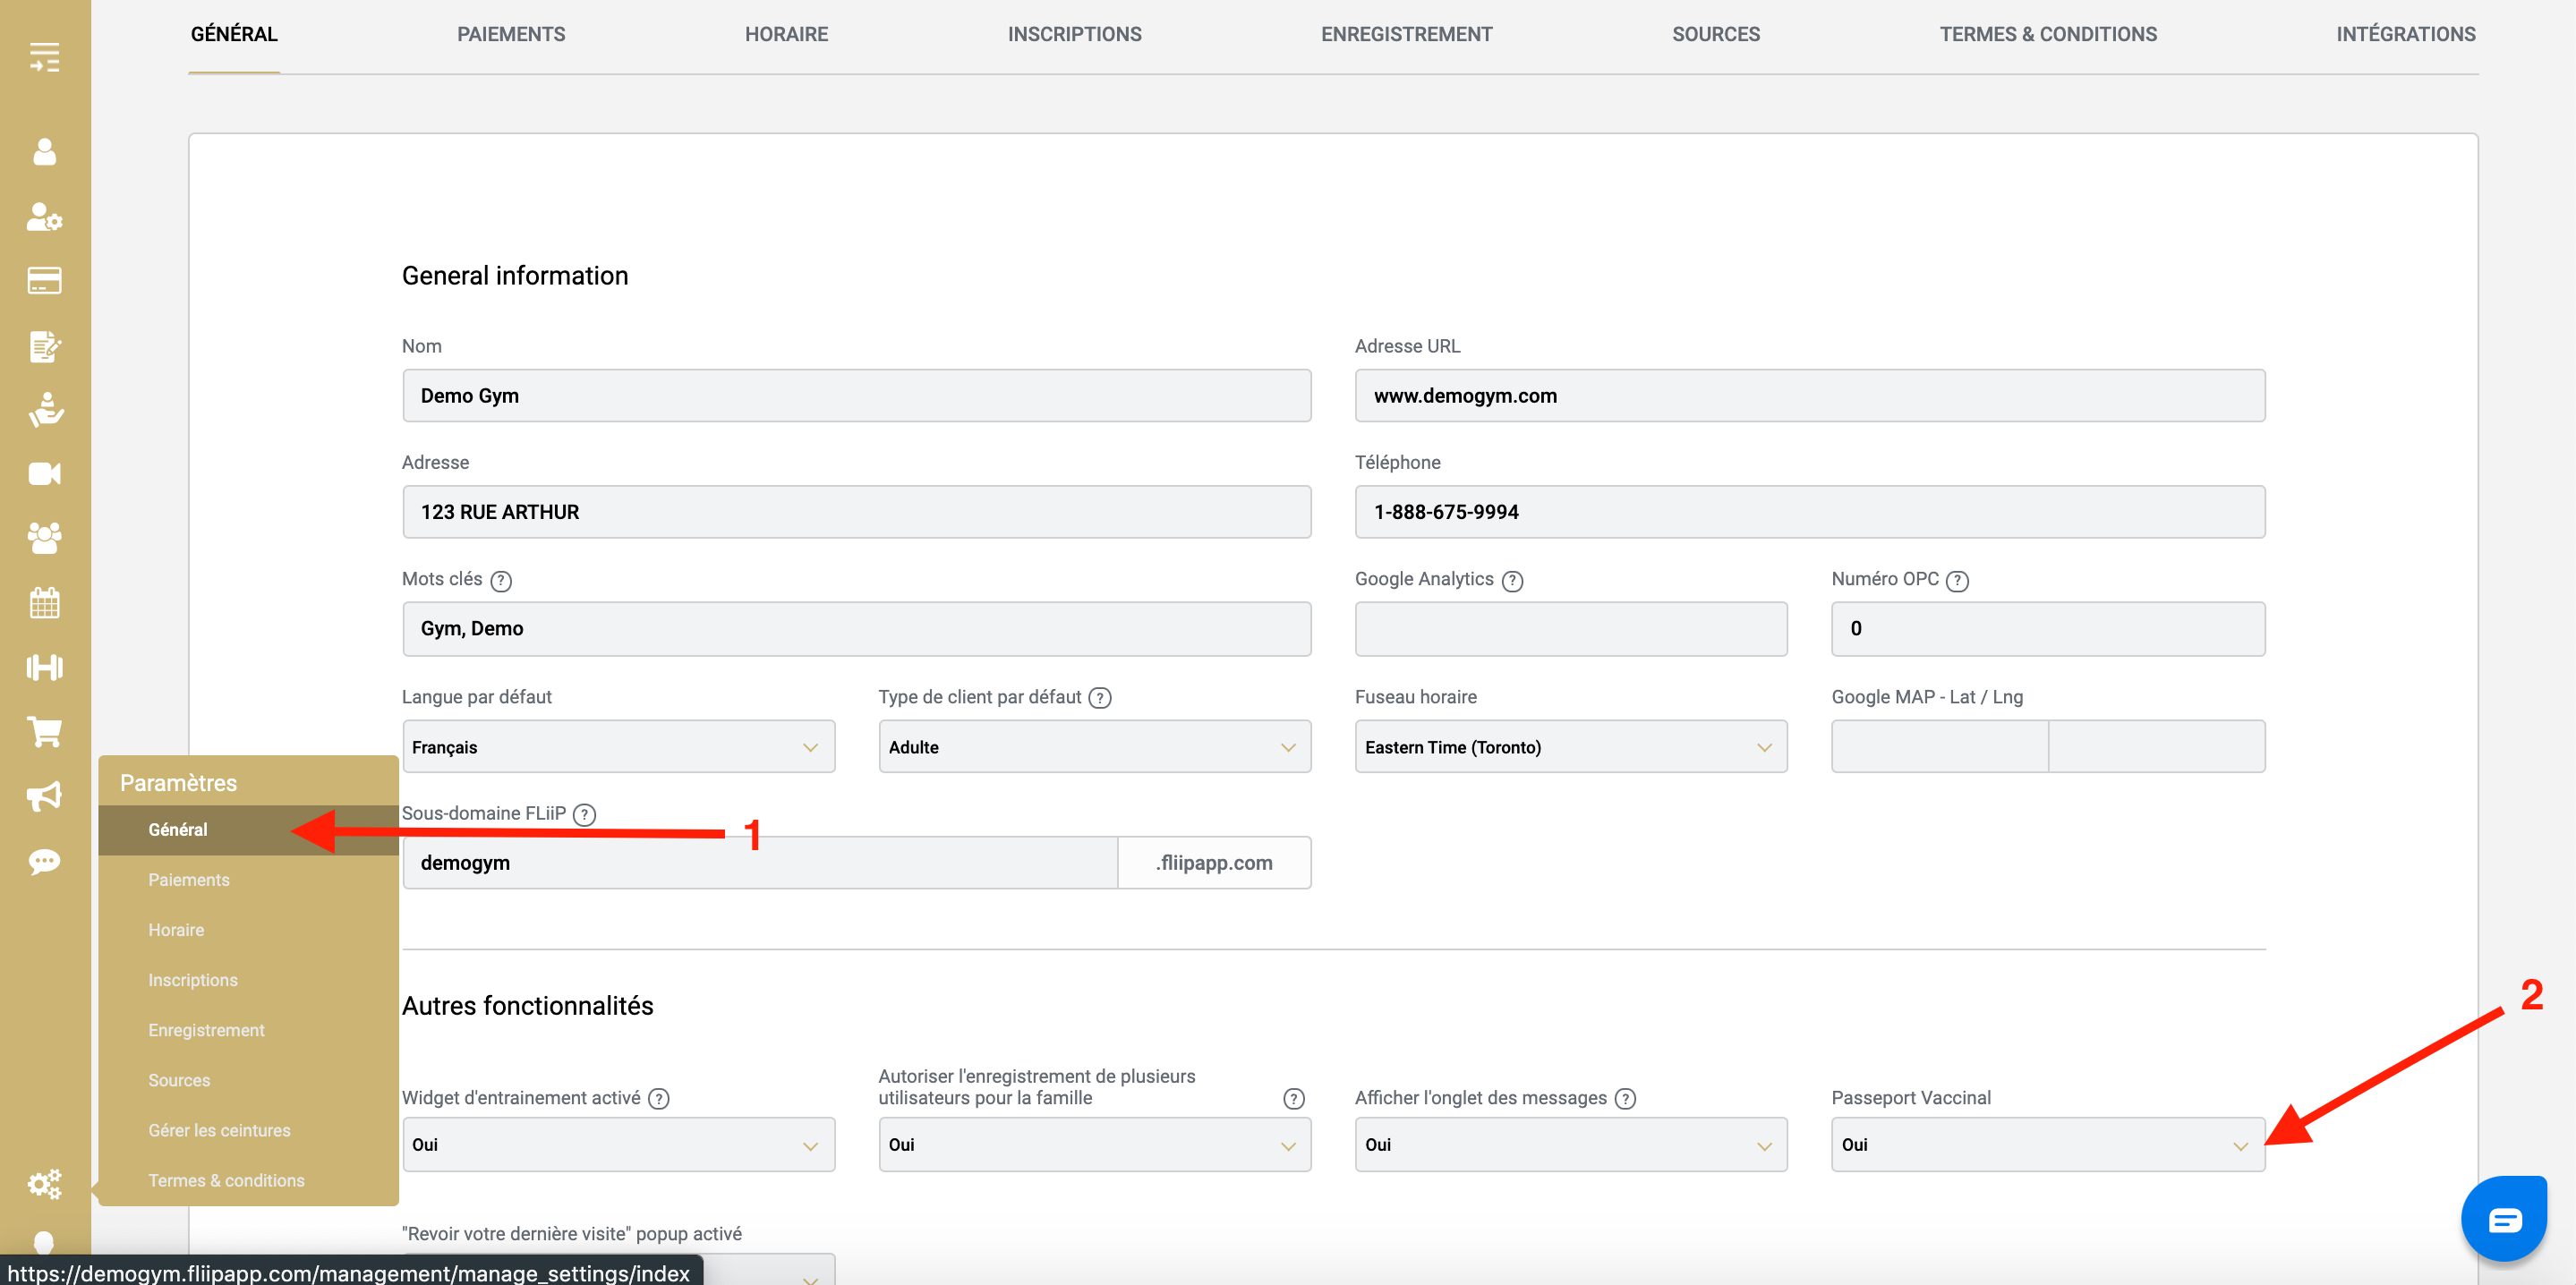Select Sources in the Paramètres submenu
The width and height of the screenshot is (2576, 1285).
(x=179, y=1080)
